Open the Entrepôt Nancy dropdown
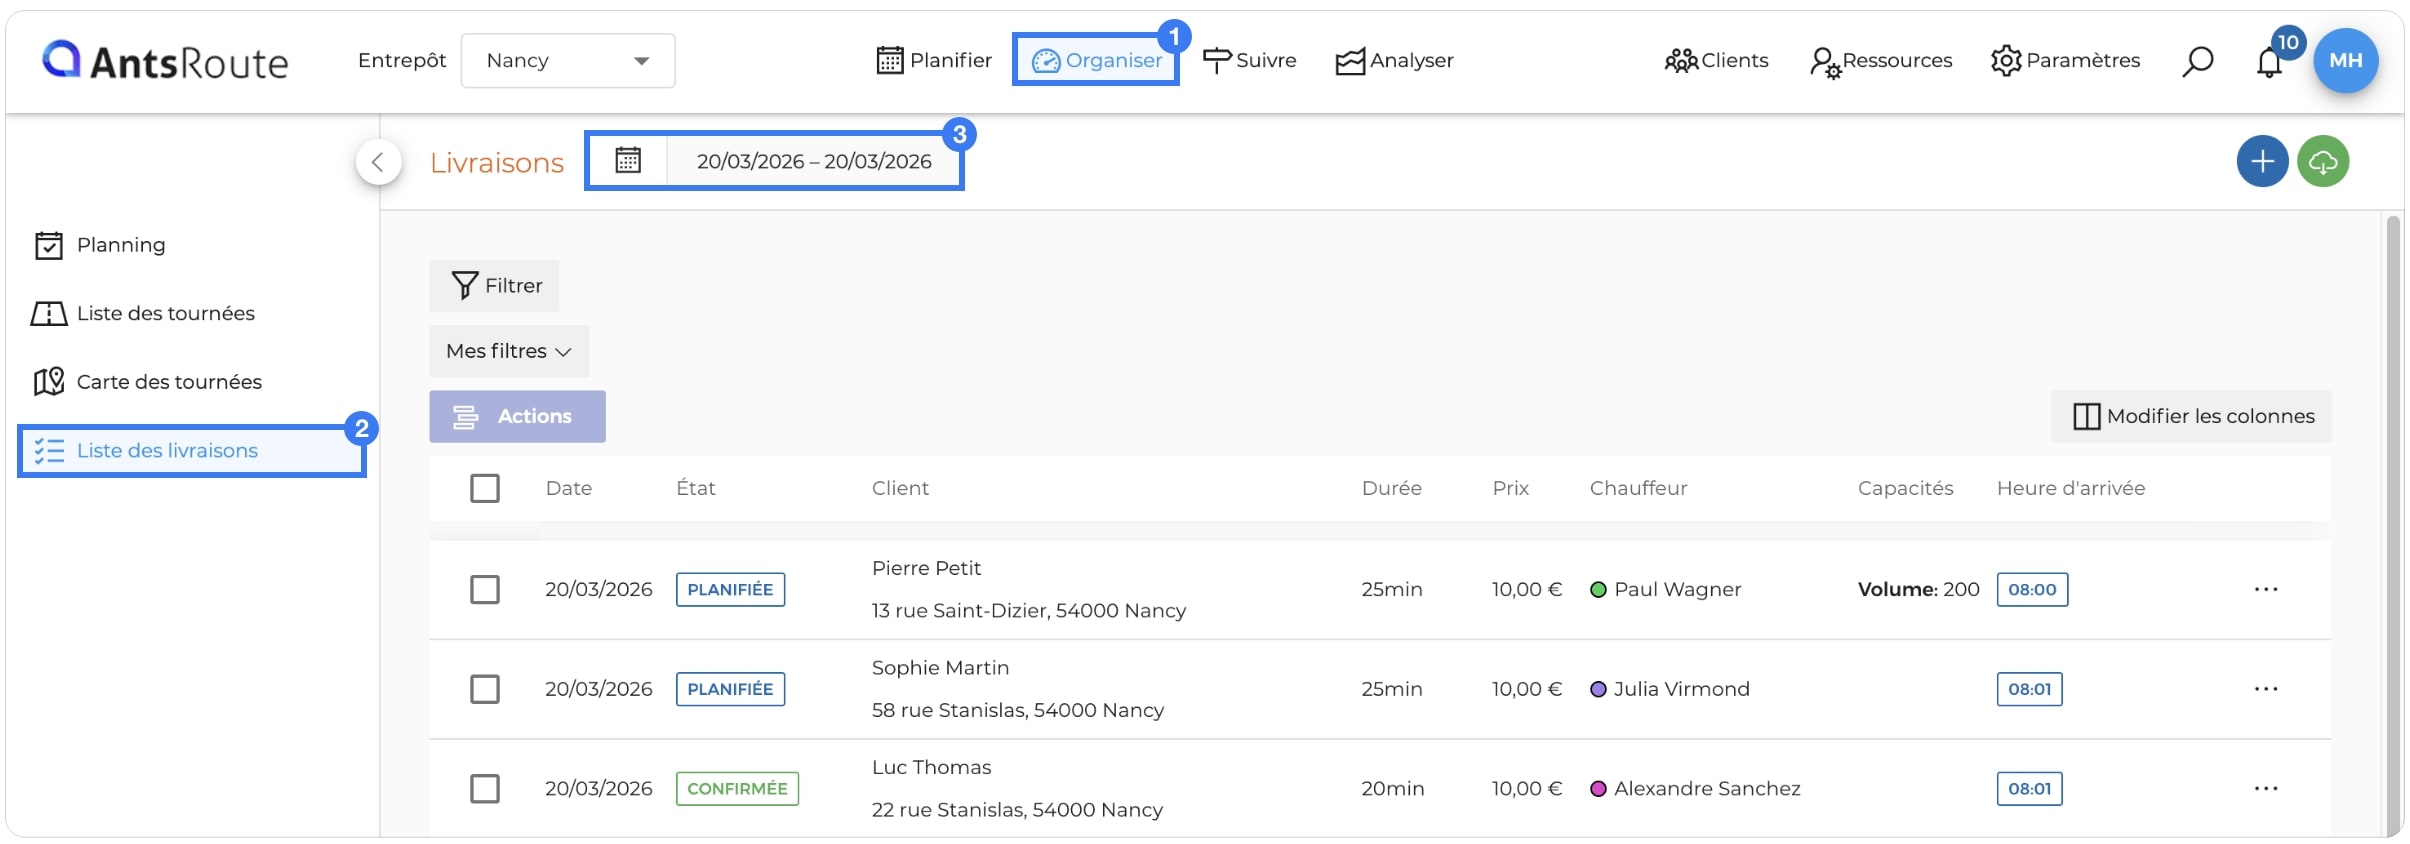Viewport: 2410px width, 844px height. (x=567, y=61)
